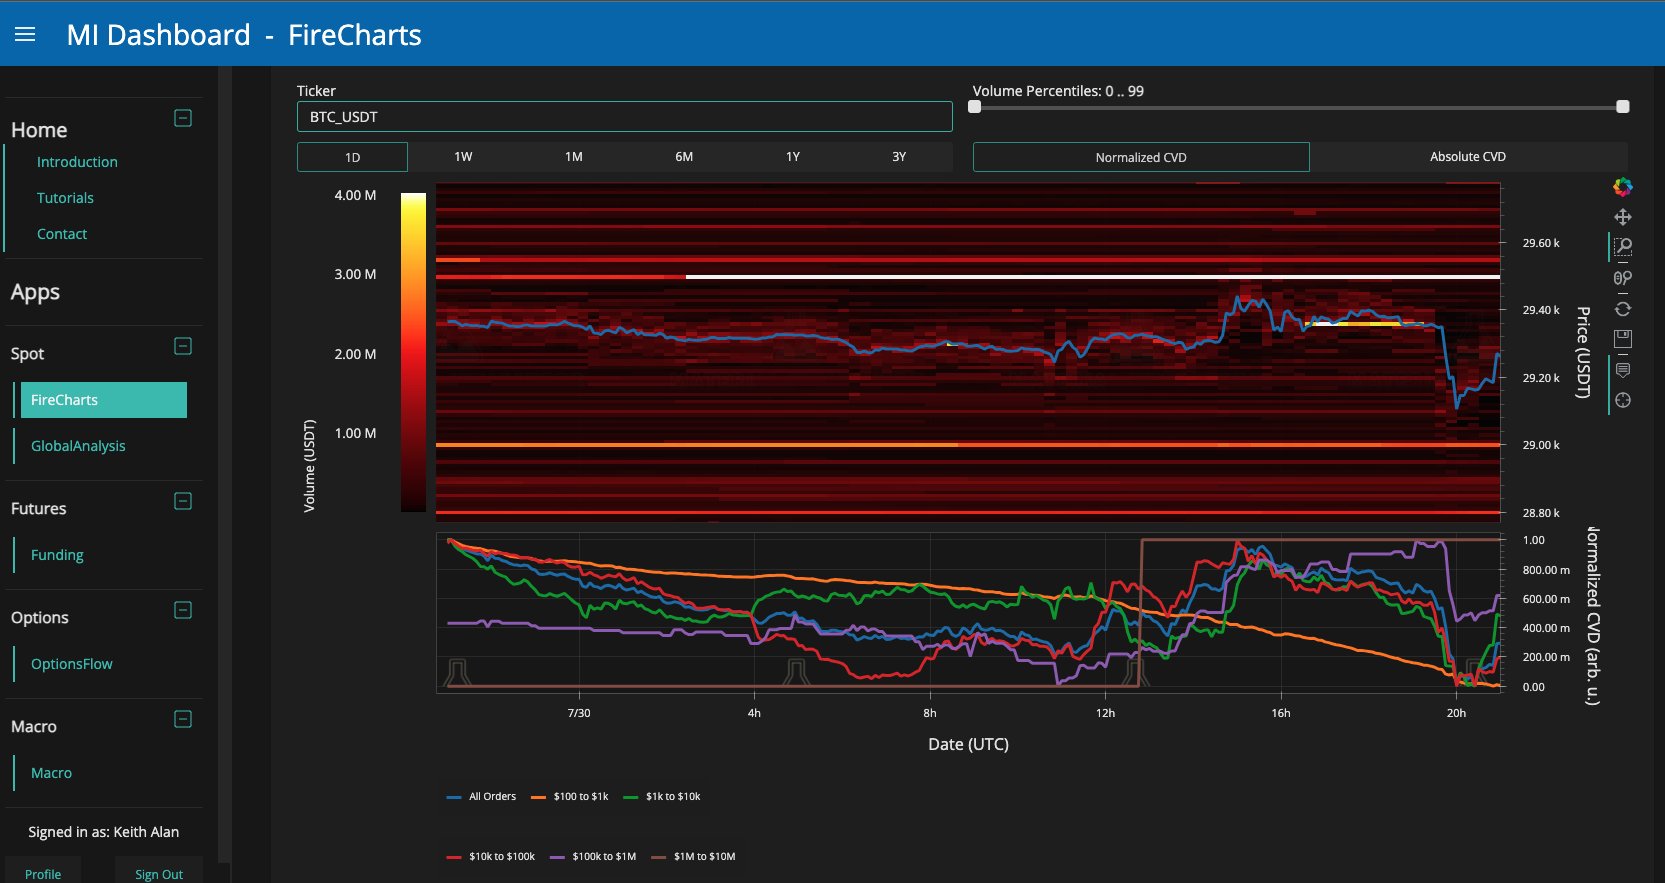Collapse the Futures section
The image size is (1665, 883).
(x=183, y=501)
